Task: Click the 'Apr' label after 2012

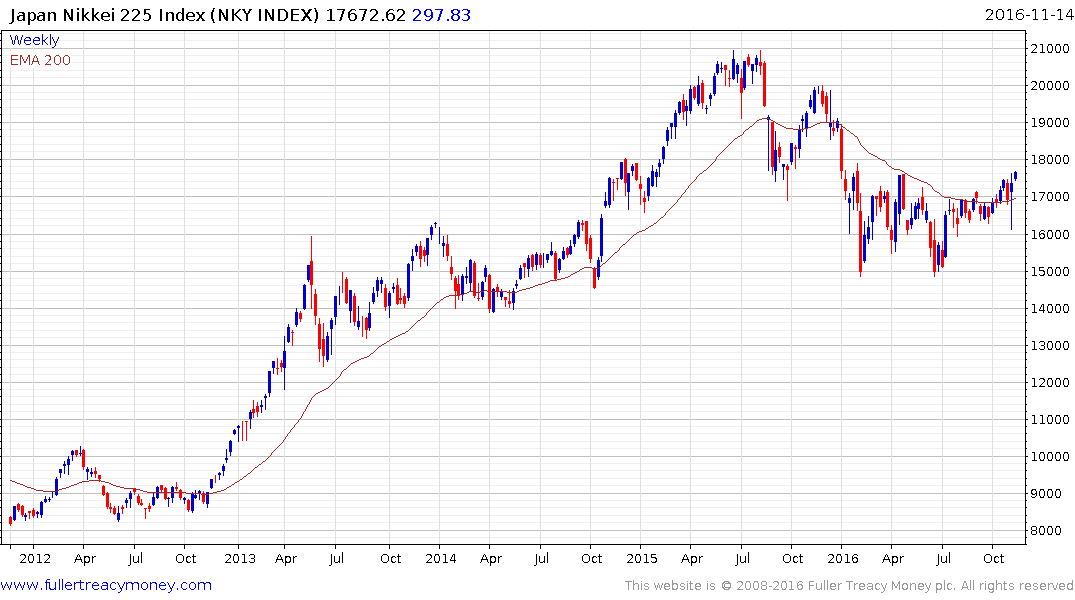Action: (85, 559)
